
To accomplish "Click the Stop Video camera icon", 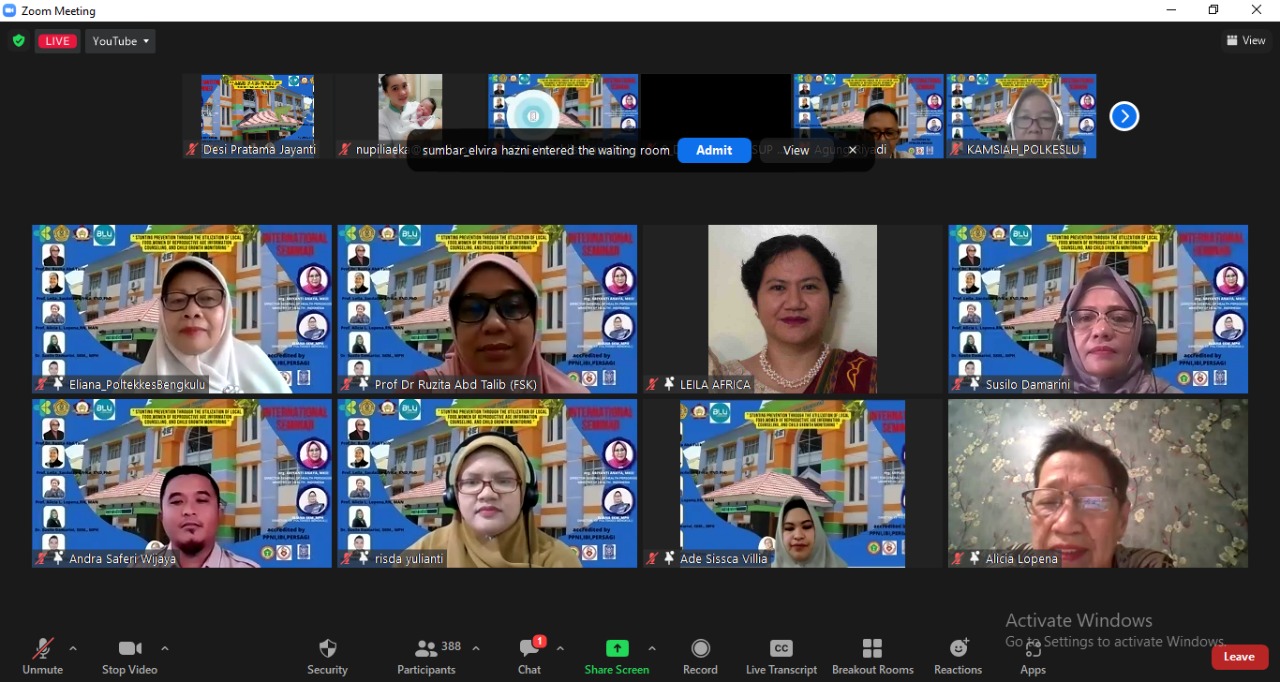I will (130, 648).
